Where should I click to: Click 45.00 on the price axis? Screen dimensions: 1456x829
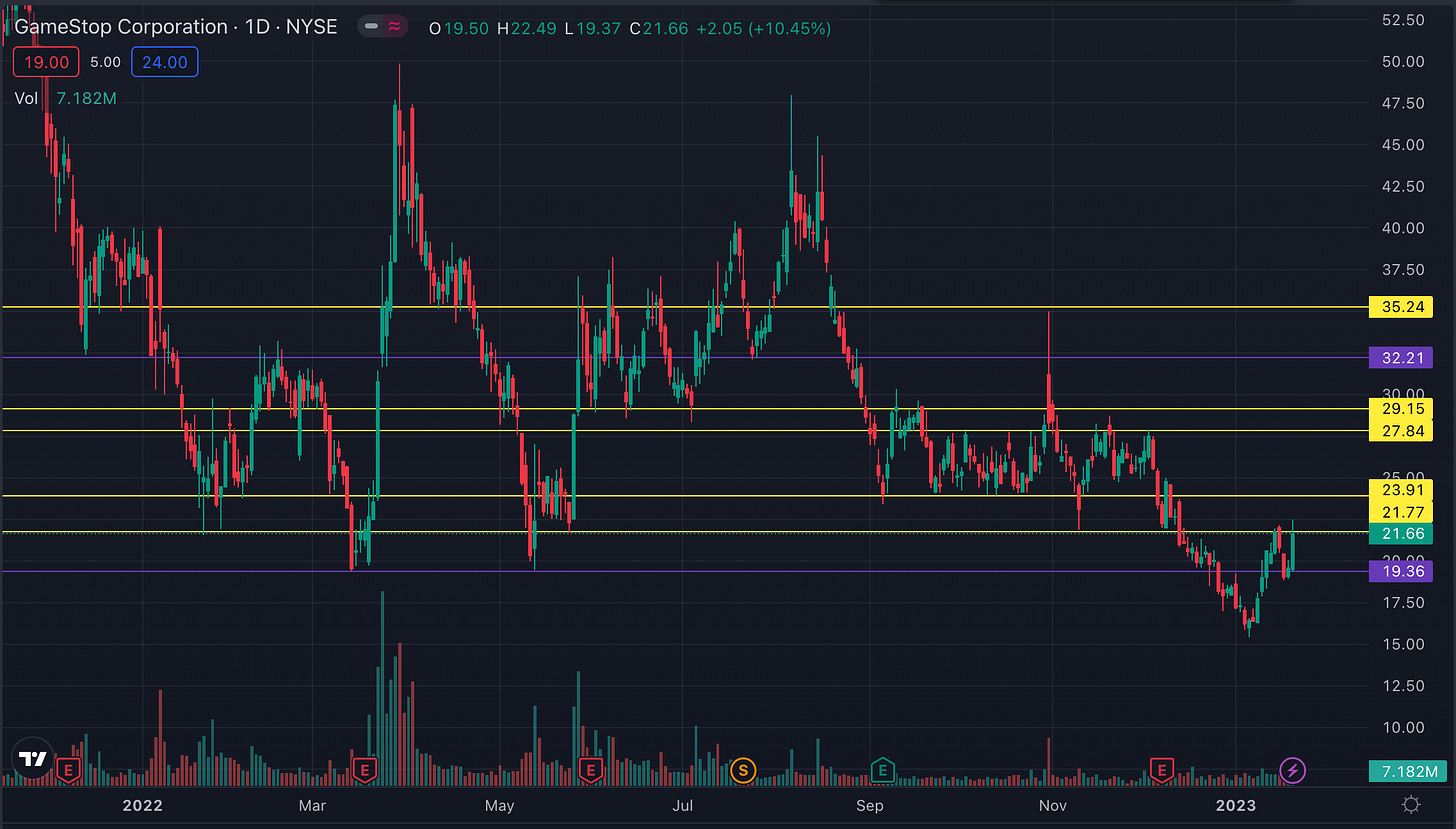click(x=1403, y=144)
